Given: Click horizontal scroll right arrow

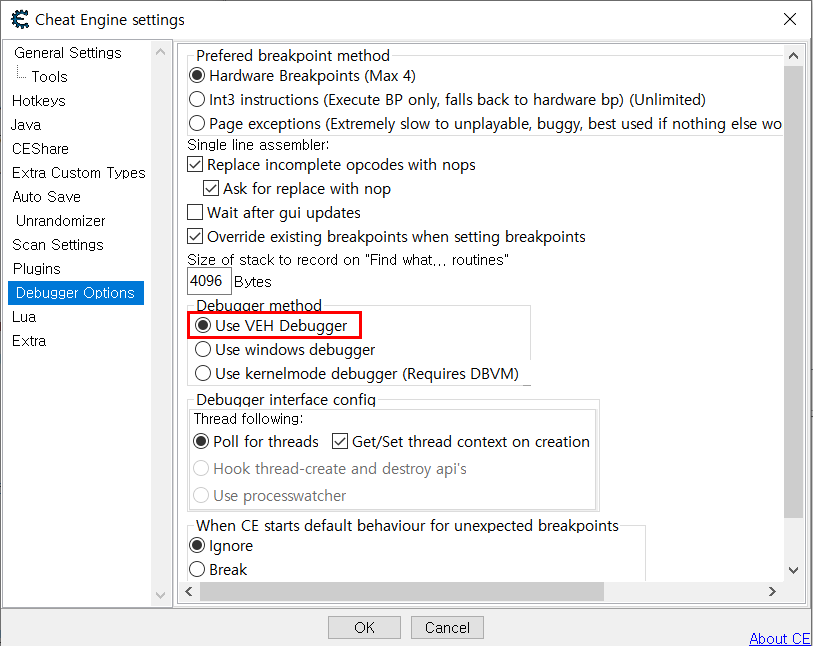Looking at the screenshot, I should 773,592.
